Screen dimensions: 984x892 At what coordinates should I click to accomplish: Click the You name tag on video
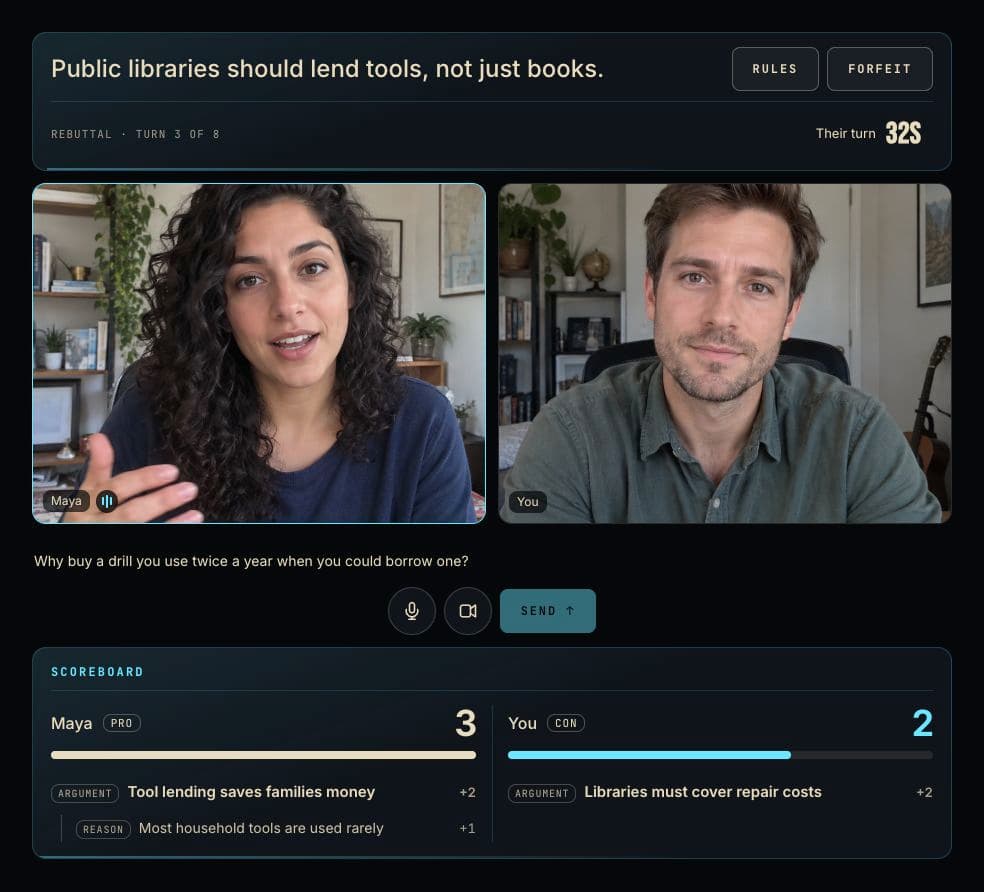click(x=528, y=502)
